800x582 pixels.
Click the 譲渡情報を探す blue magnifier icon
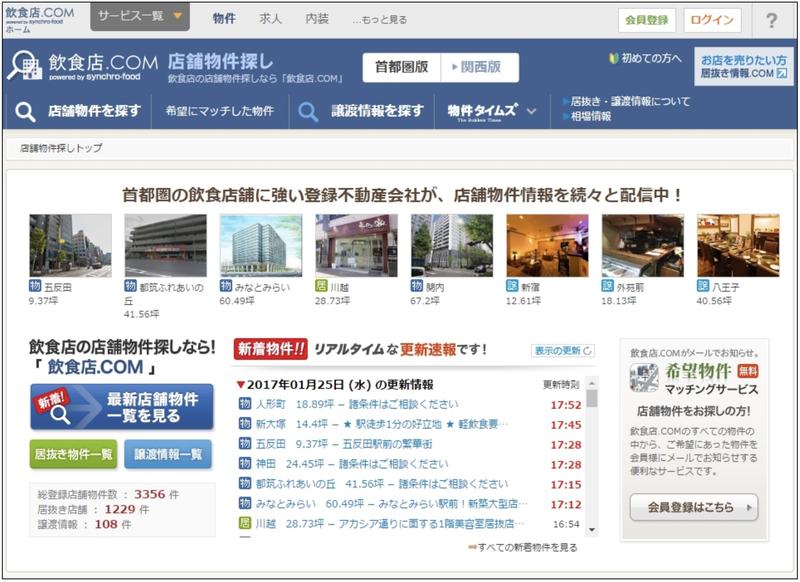point(308,111)
